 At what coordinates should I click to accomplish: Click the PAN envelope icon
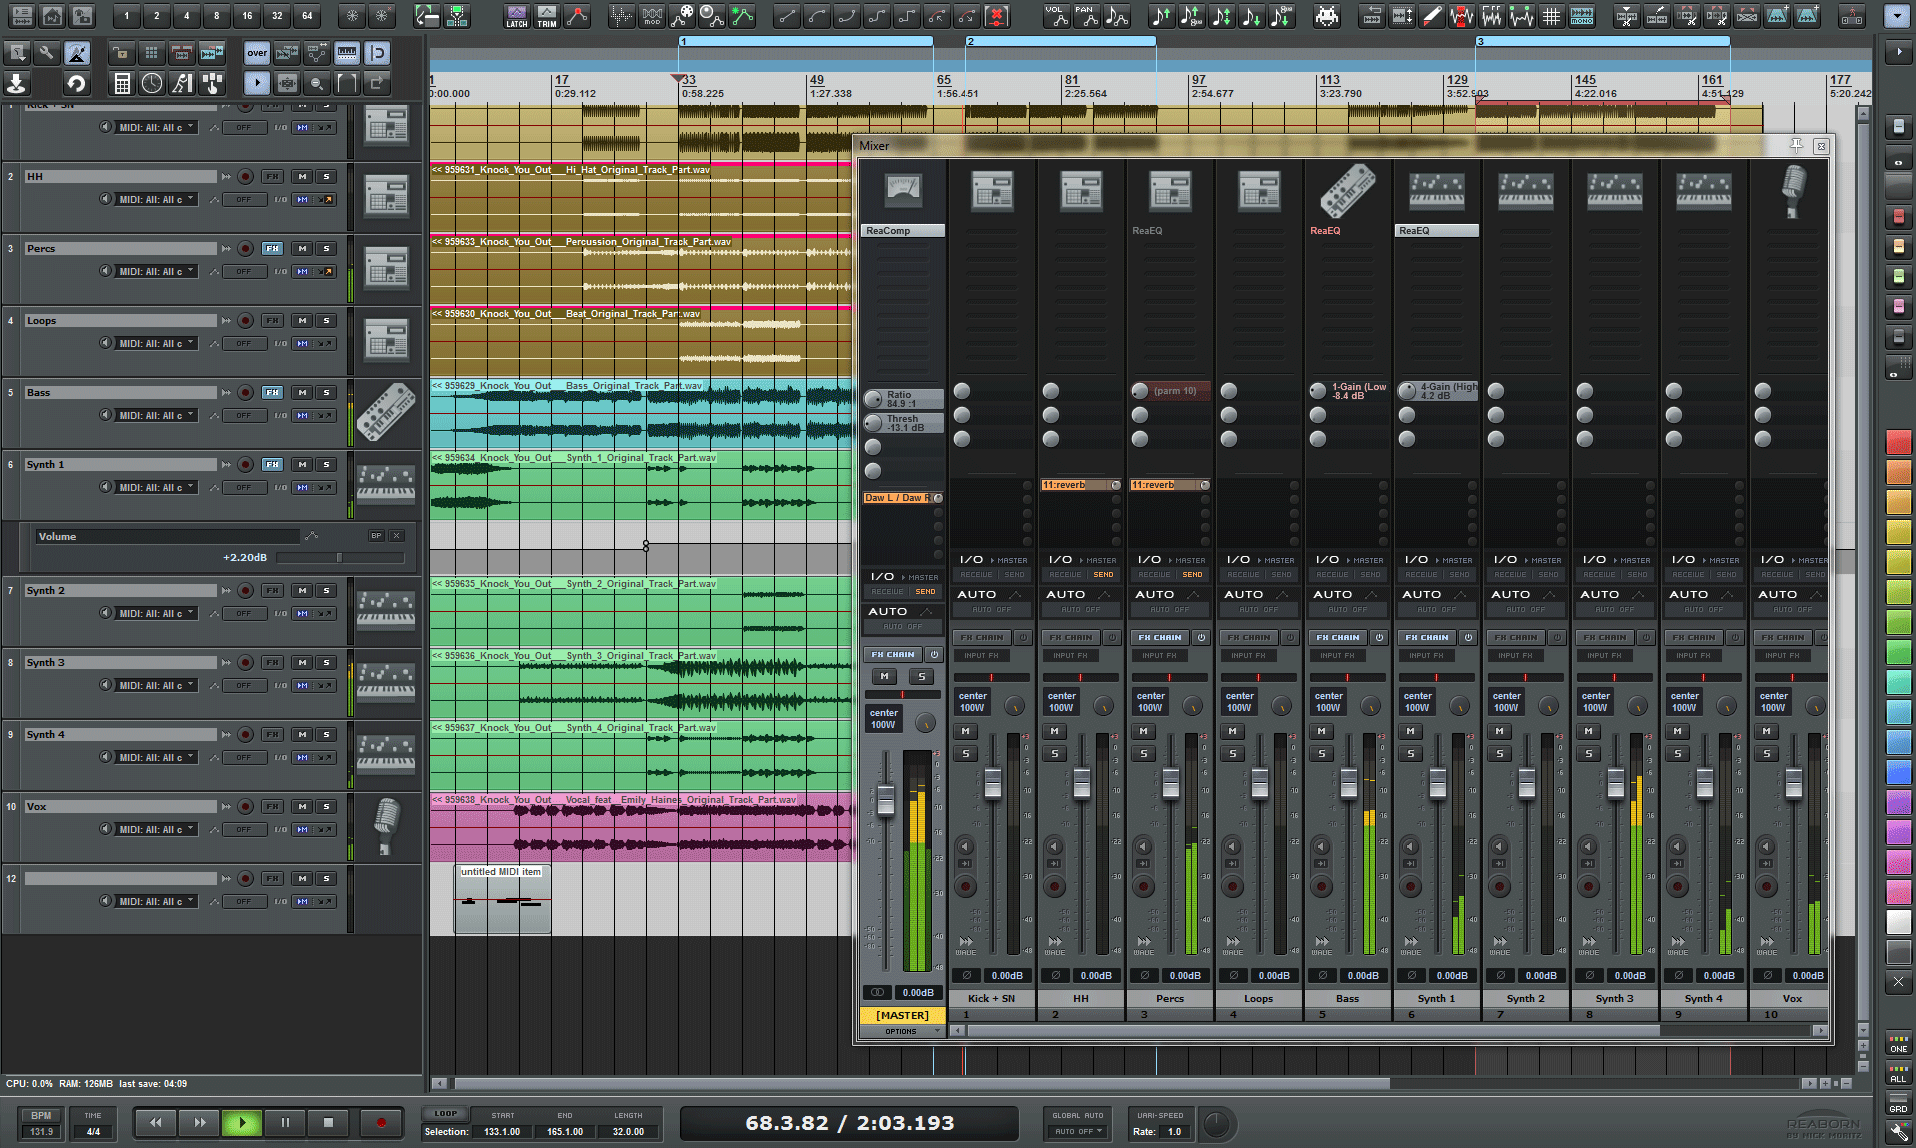(1086, 15)
